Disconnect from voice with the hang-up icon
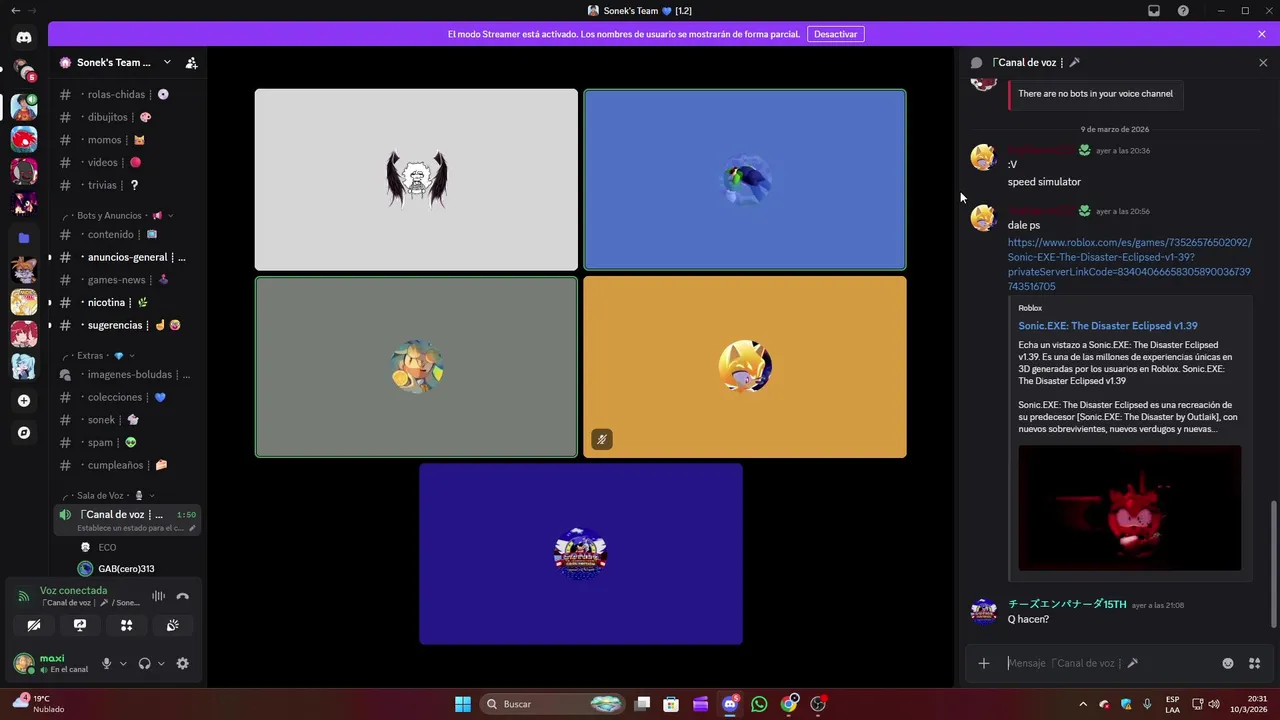1280x720 pixels. coord(182,596)
